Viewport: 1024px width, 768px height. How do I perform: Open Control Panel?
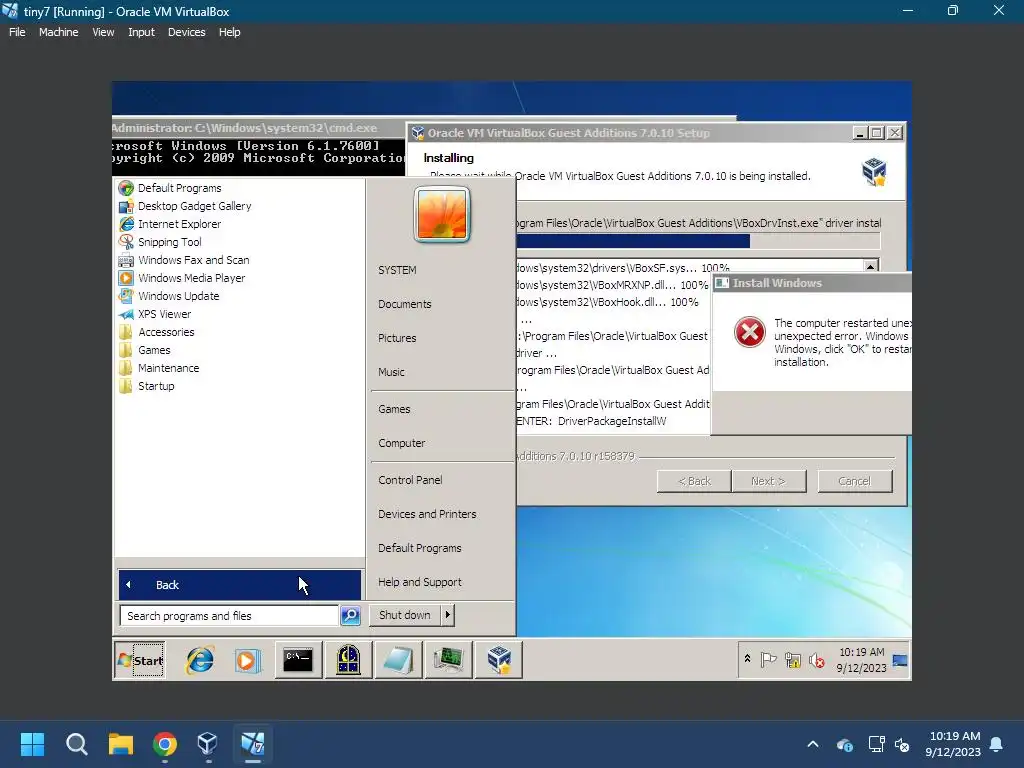pos(410,480)
